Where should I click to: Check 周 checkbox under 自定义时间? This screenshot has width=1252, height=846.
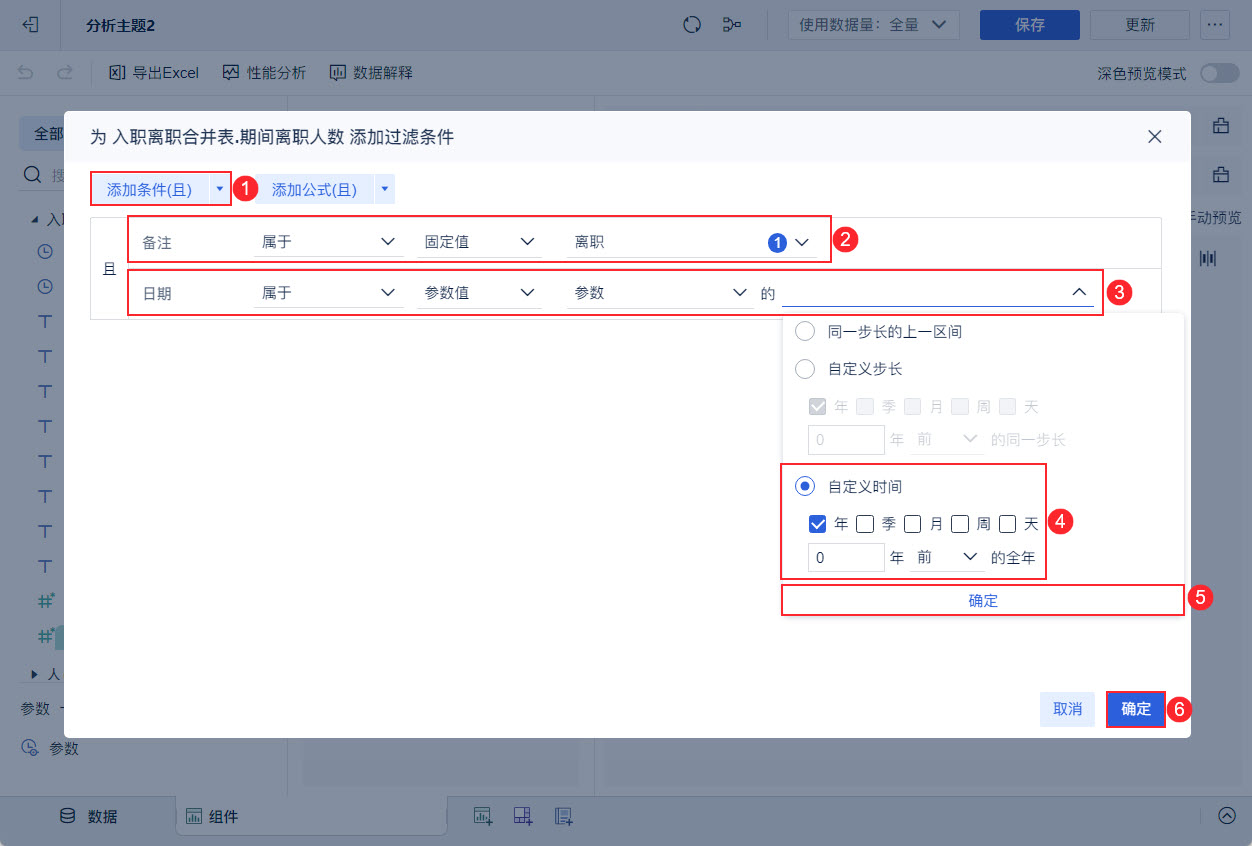tap(960, 524)
